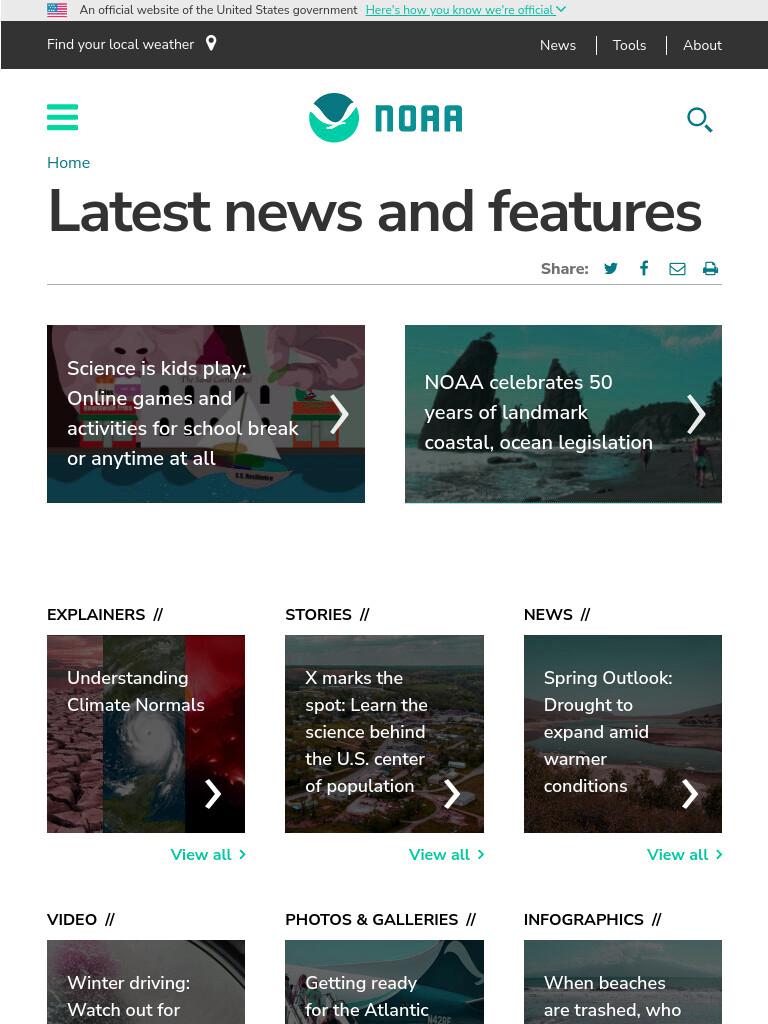Viewport: 768px width, 1024px height.
Task: Open NOAA celebrates 50 years story
Action: point(563,414)
